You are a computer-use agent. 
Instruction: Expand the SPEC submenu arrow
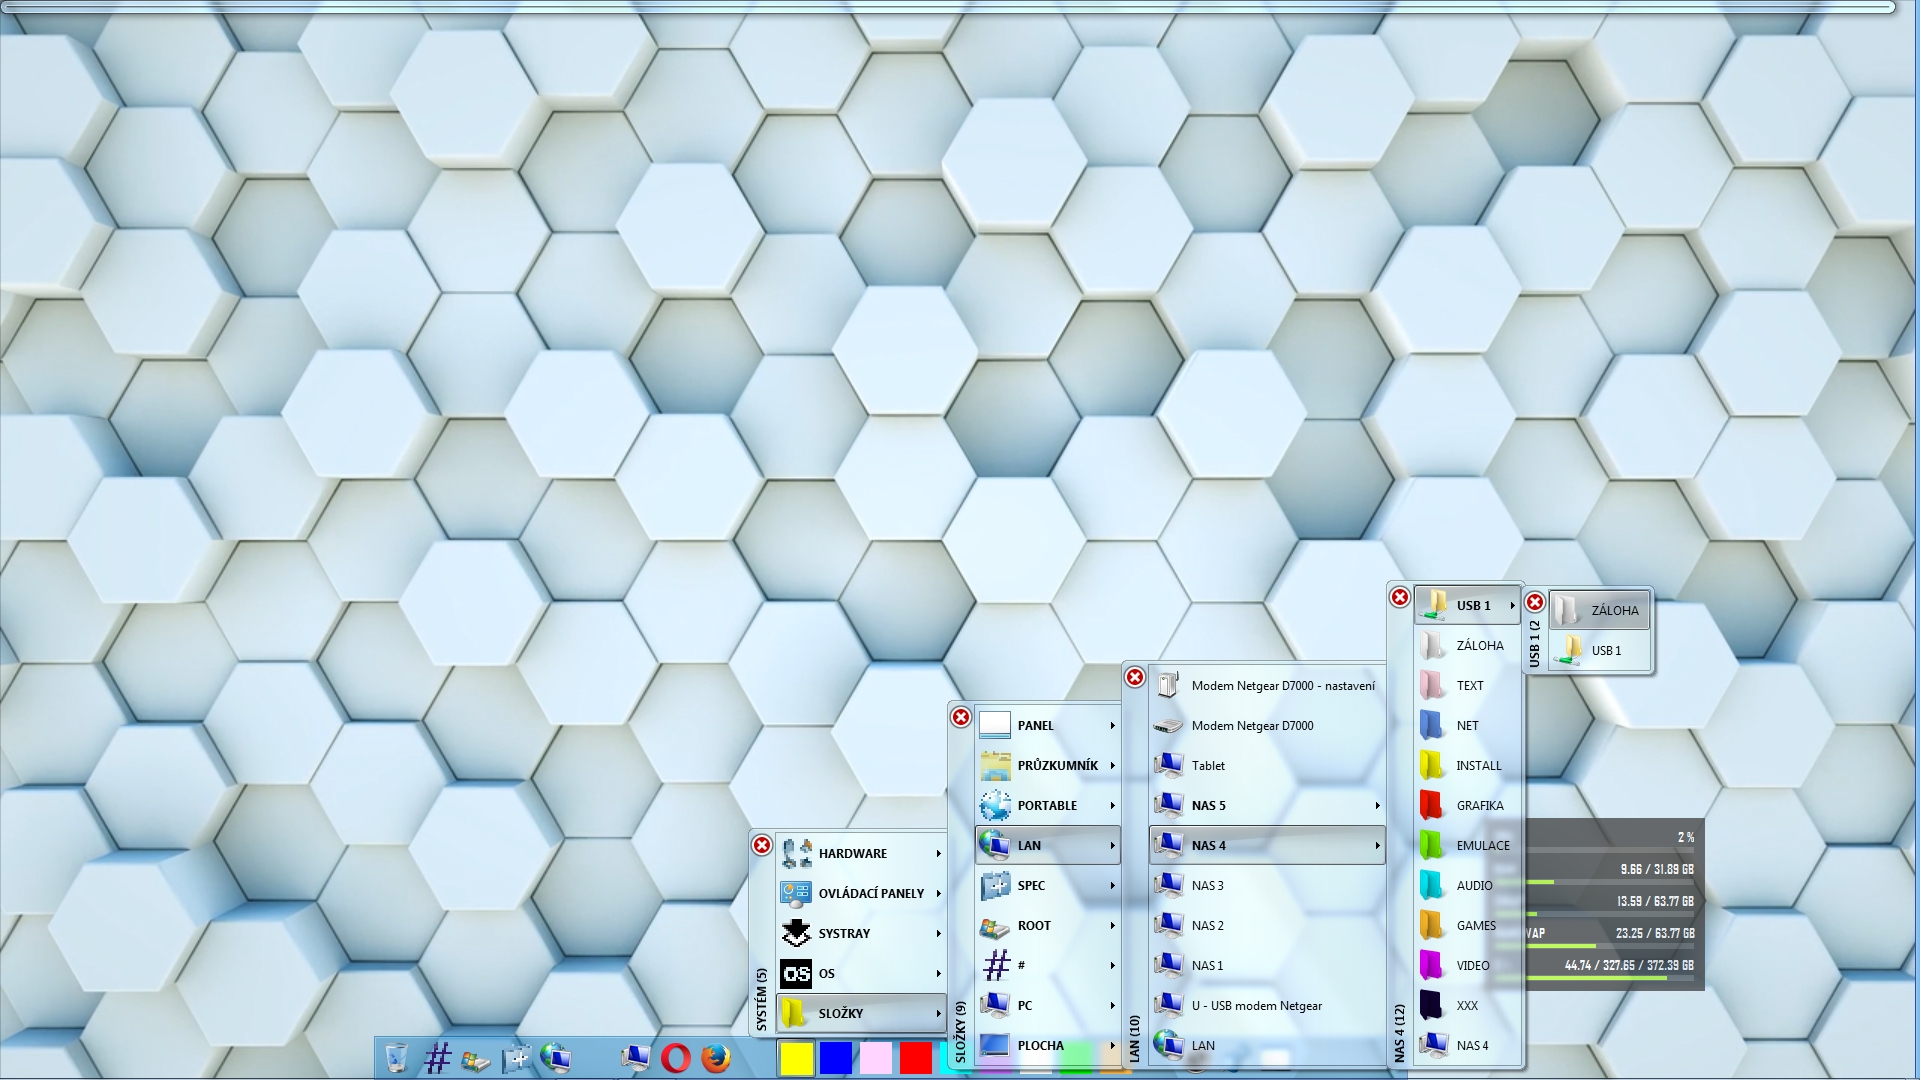click(1112, 886)
